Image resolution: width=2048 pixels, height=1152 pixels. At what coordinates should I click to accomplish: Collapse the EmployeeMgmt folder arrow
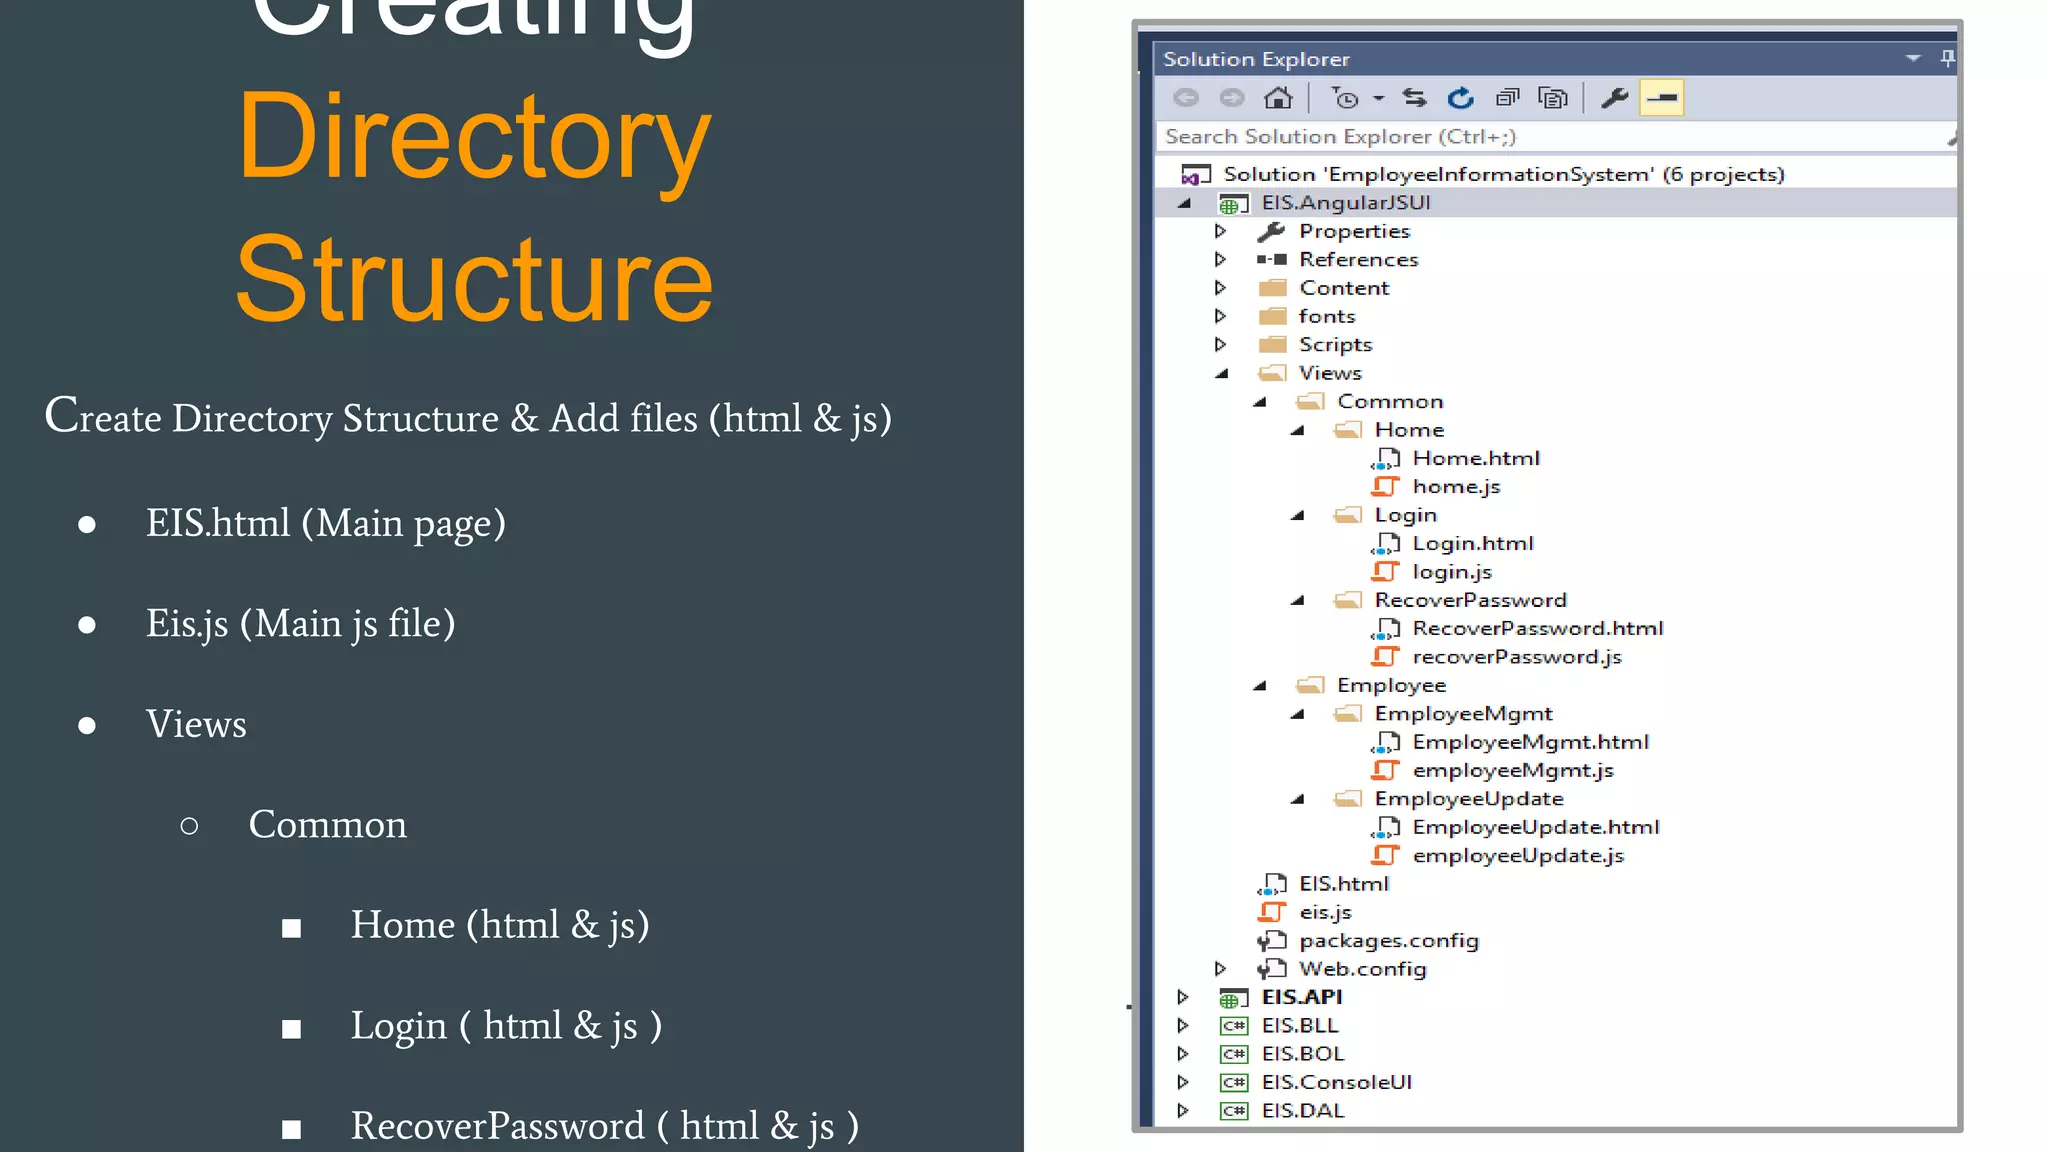point(1298,714)
